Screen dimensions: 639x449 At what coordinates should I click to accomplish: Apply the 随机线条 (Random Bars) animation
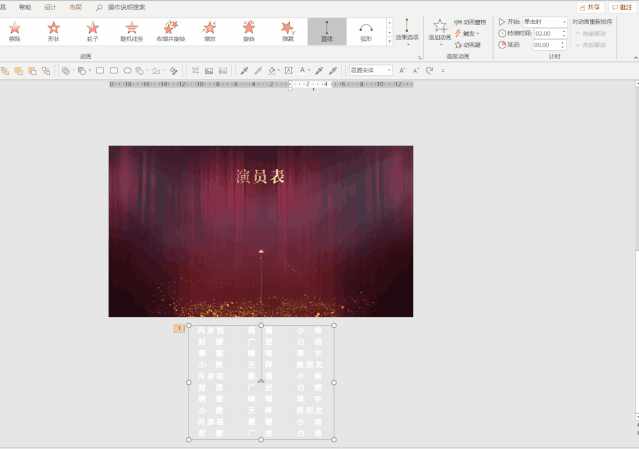131,31
